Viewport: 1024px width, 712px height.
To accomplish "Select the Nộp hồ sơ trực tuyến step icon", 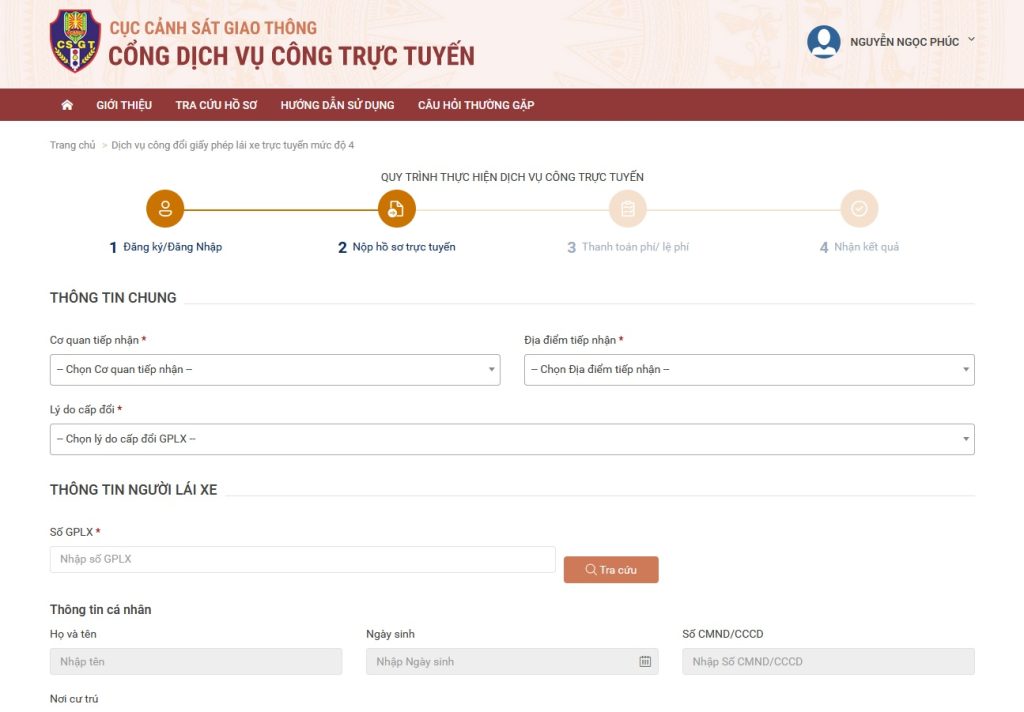I will pos(396,208).
